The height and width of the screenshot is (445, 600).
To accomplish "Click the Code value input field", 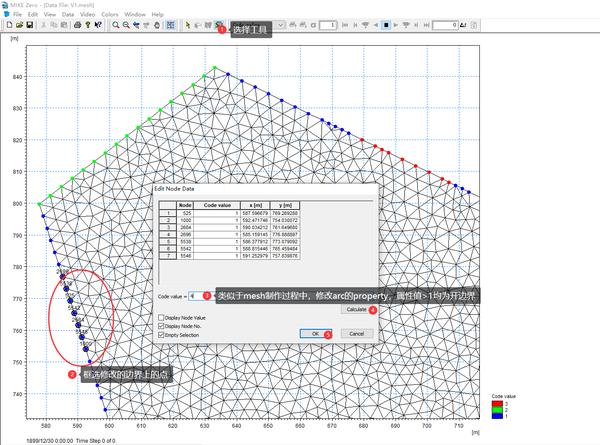I will point(196,297).
